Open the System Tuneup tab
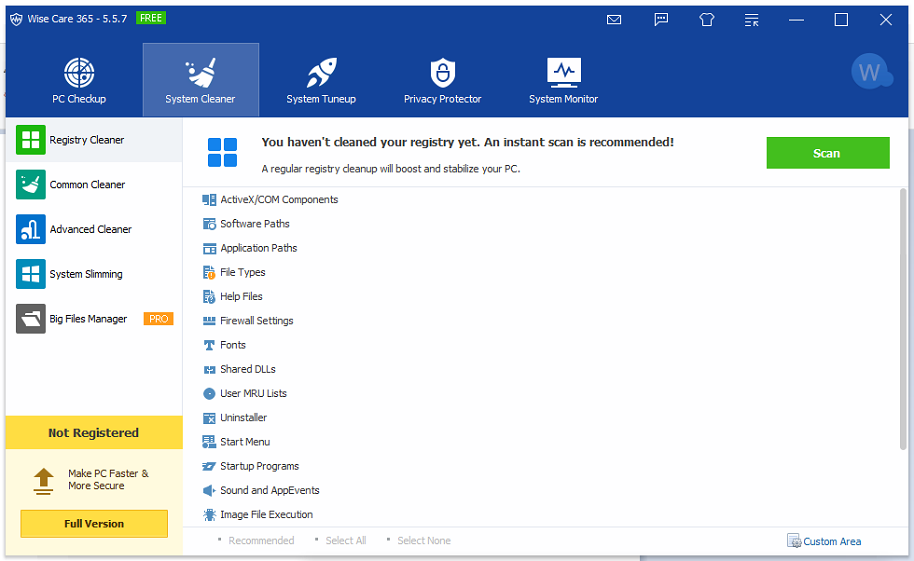This screenshot has height=561, width=914. 321,80
